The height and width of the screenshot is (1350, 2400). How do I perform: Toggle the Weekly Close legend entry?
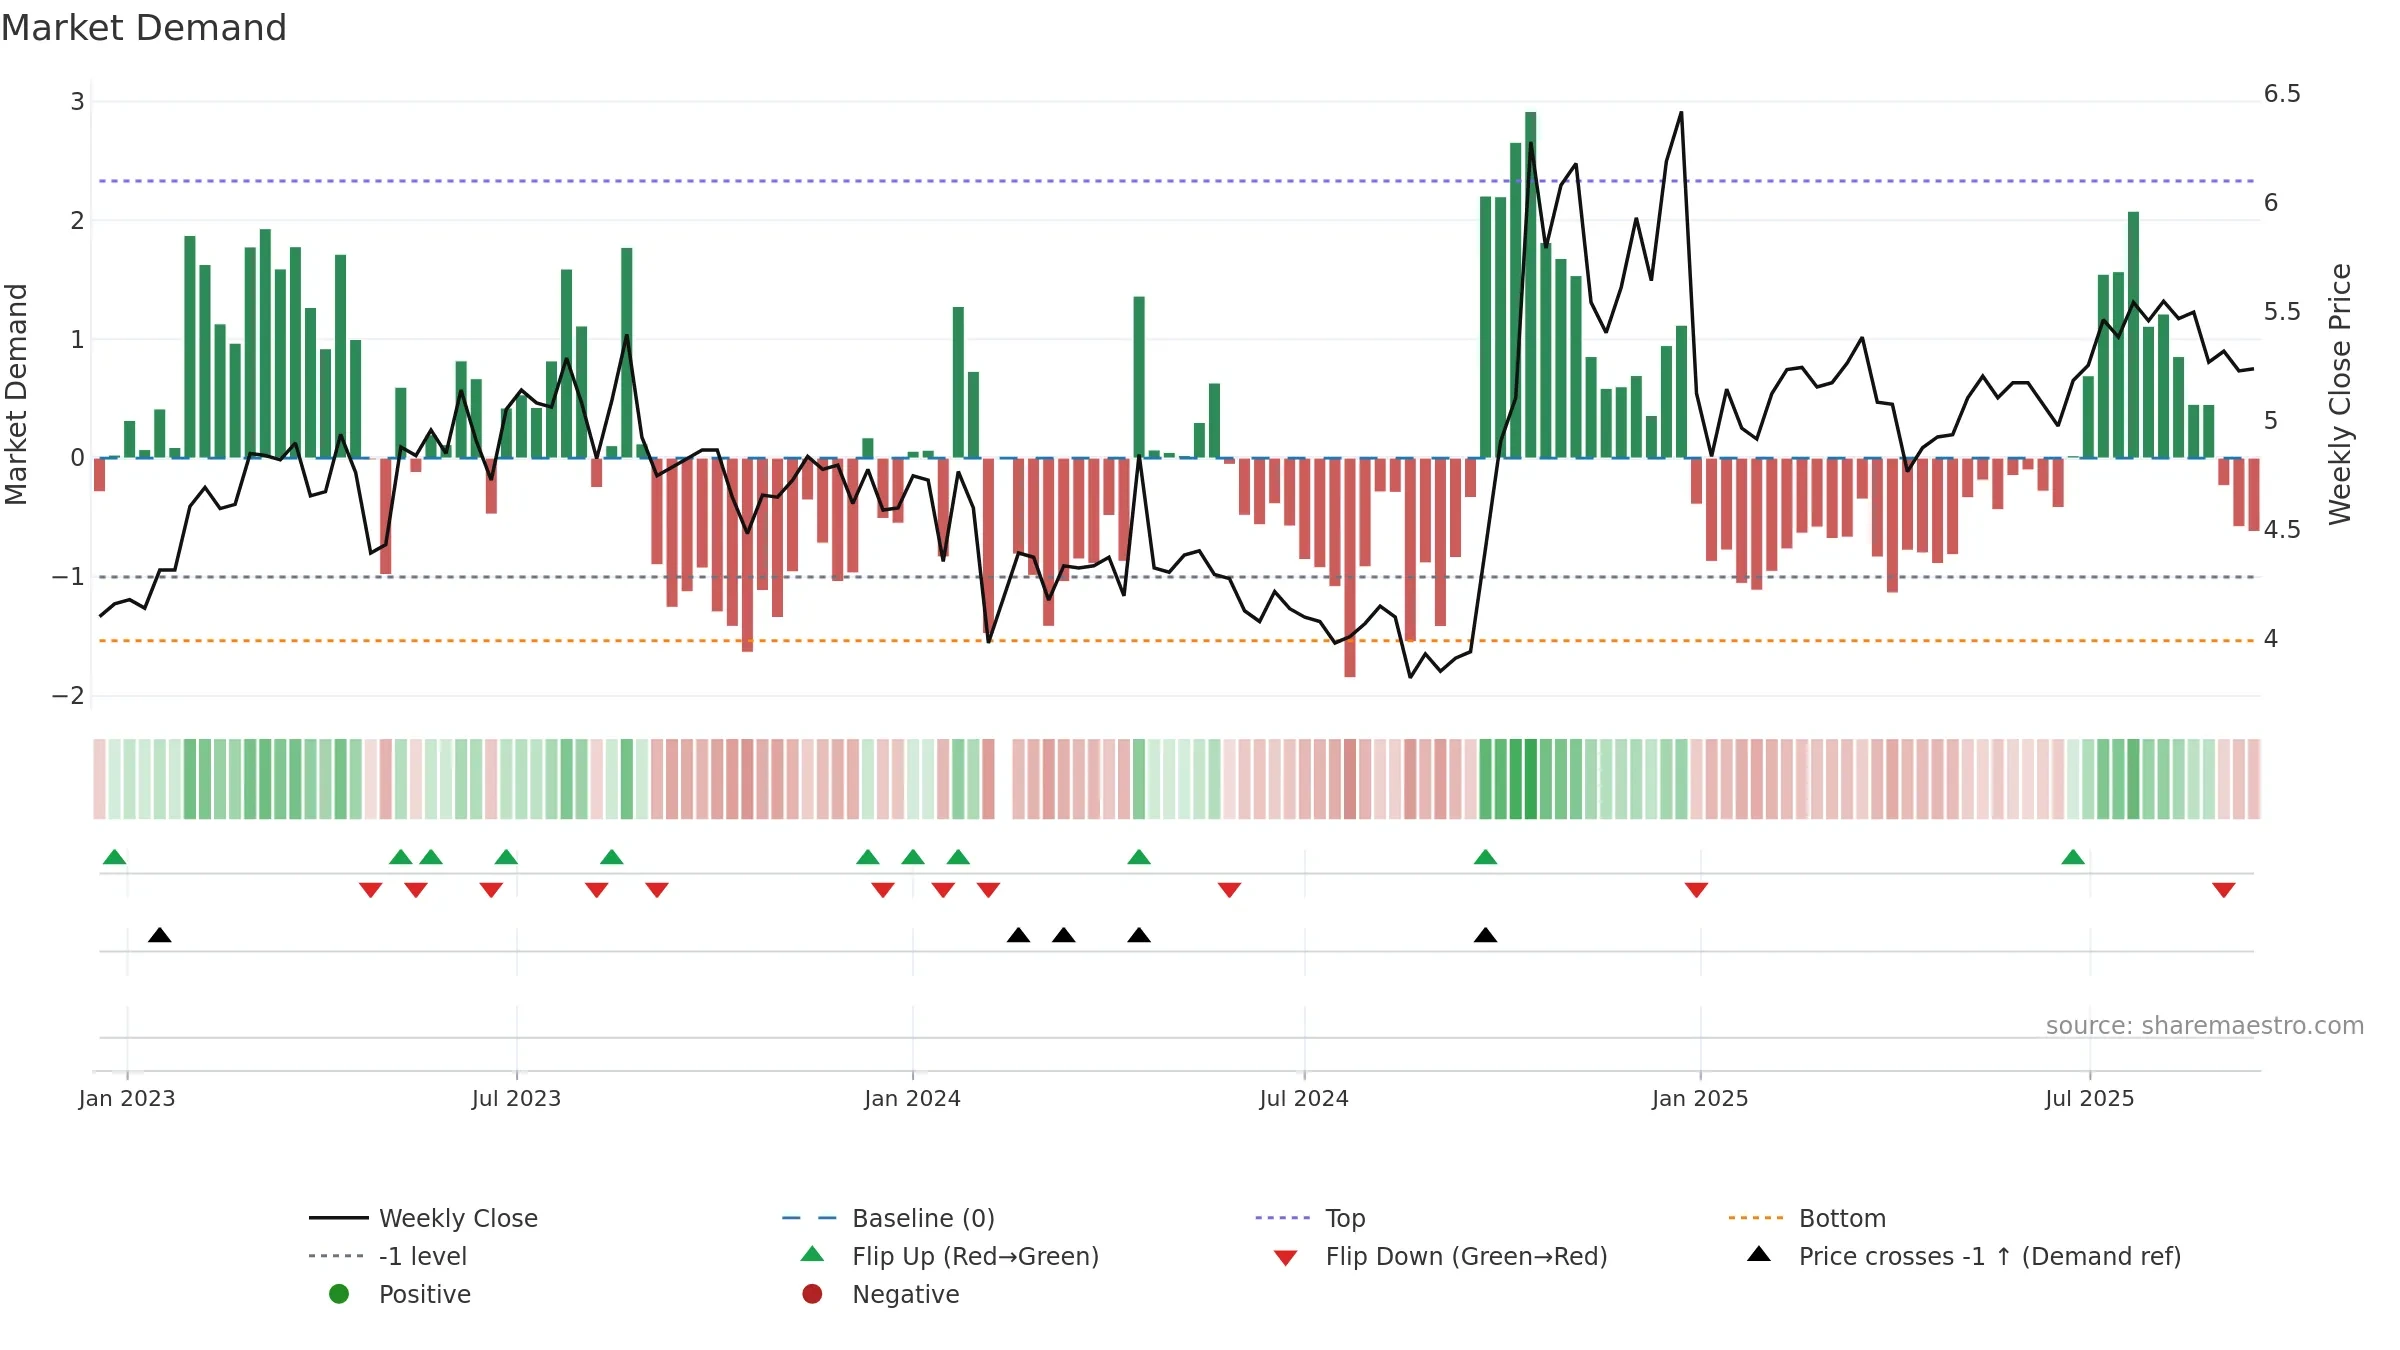pyautogui.click(x=424, y=1218)
